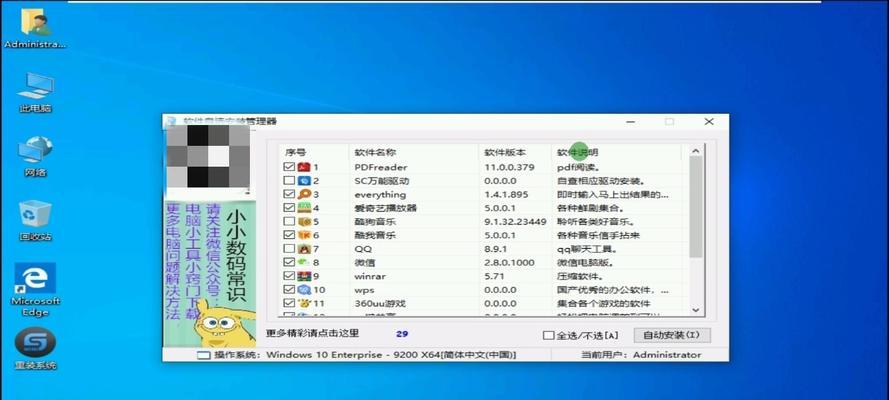Select the 微信 name cell

[x=365, y=262]
